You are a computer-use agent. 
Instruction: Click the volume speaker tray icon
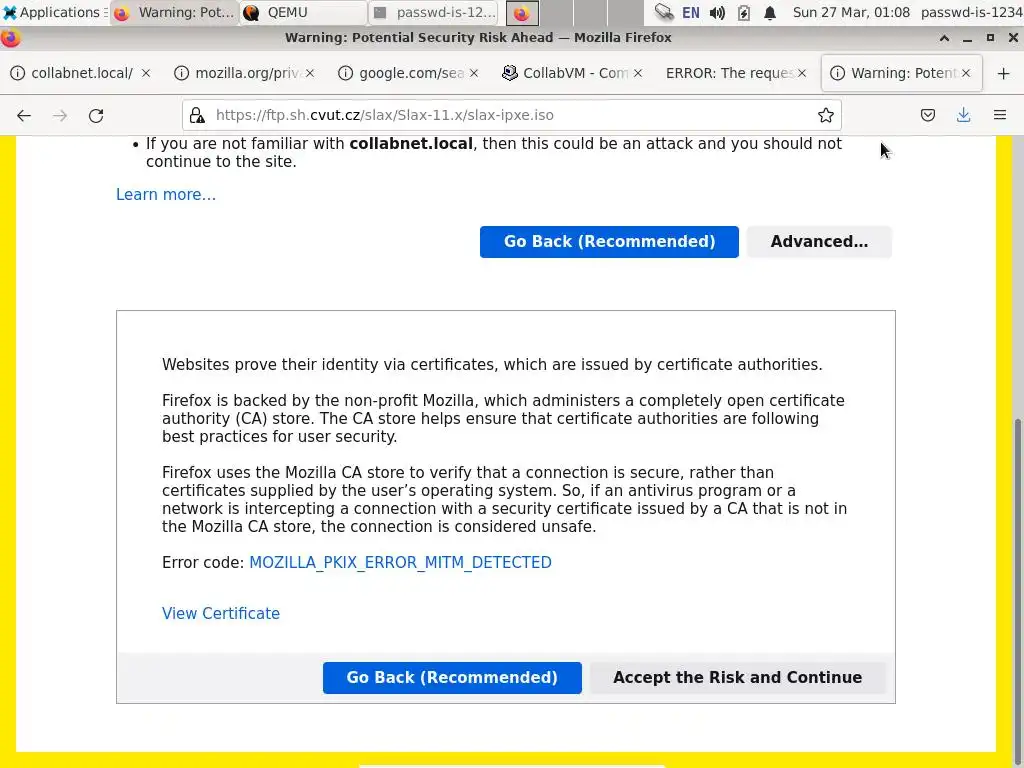717,12
